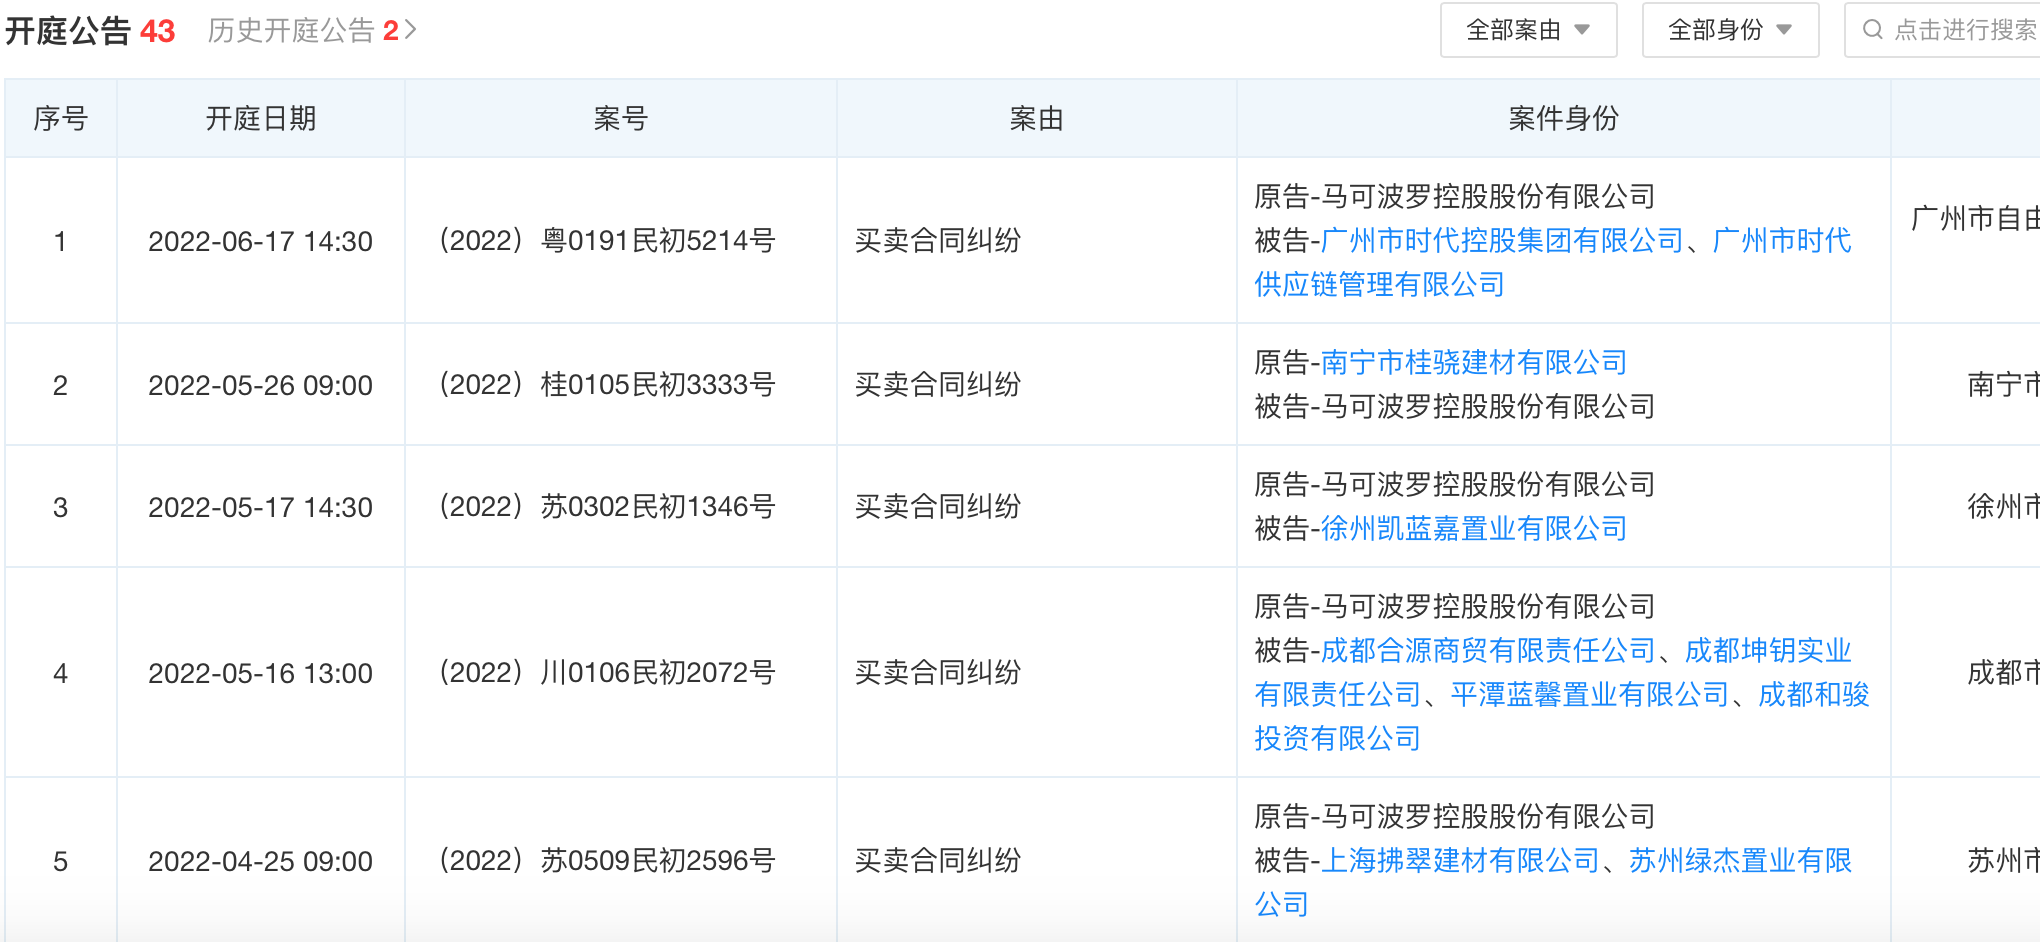Click case number （2022）粤0191民初5214号
Image resolution: width=2040 pixels, height=942 pixels.
[x=608, y=241]
